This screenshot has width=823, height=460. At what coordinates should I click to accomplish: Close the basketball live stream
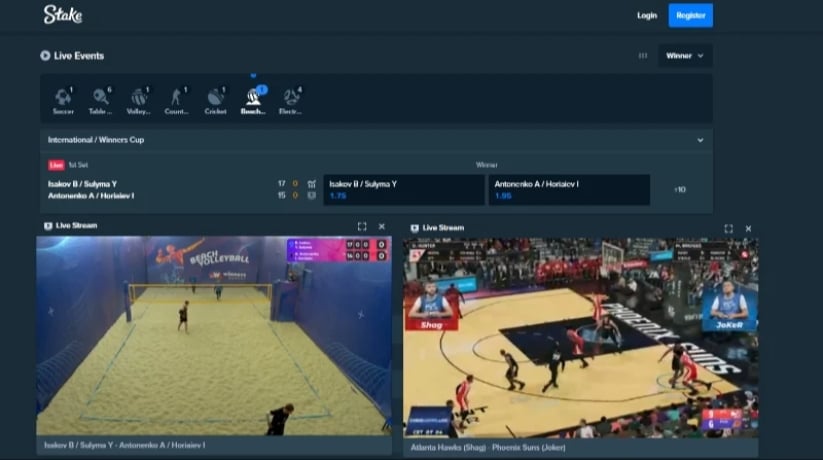tap(748, 228)
